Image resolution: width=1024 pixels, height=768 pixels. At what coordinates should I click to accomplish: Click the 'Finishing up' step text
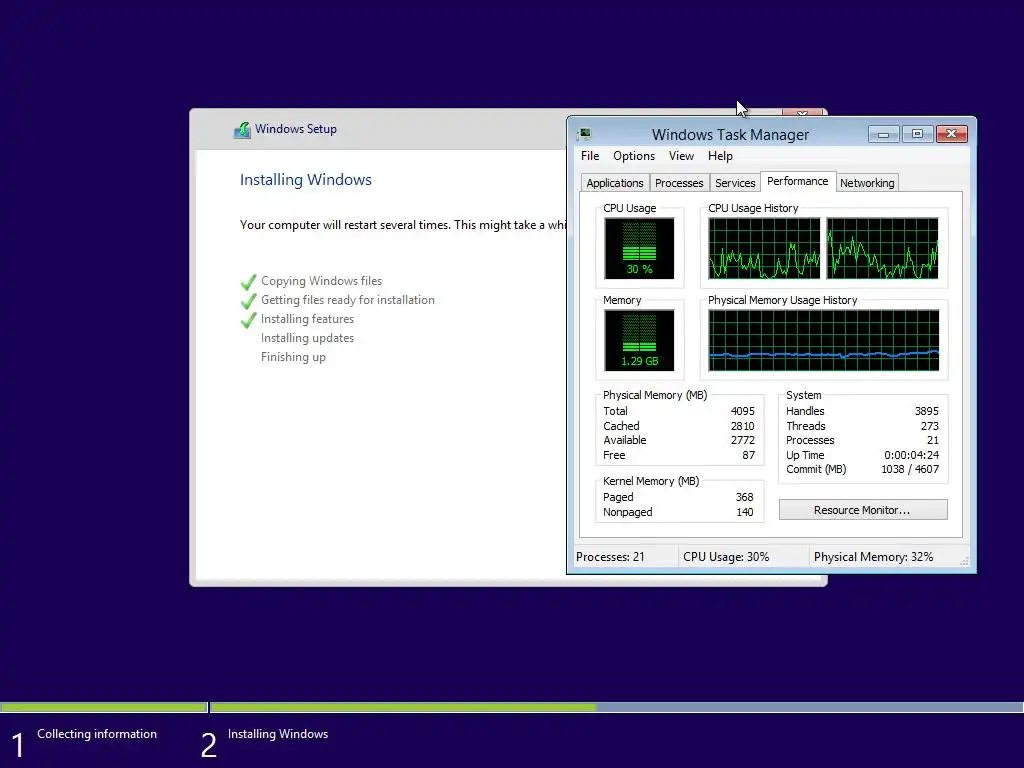click(293, 357)
